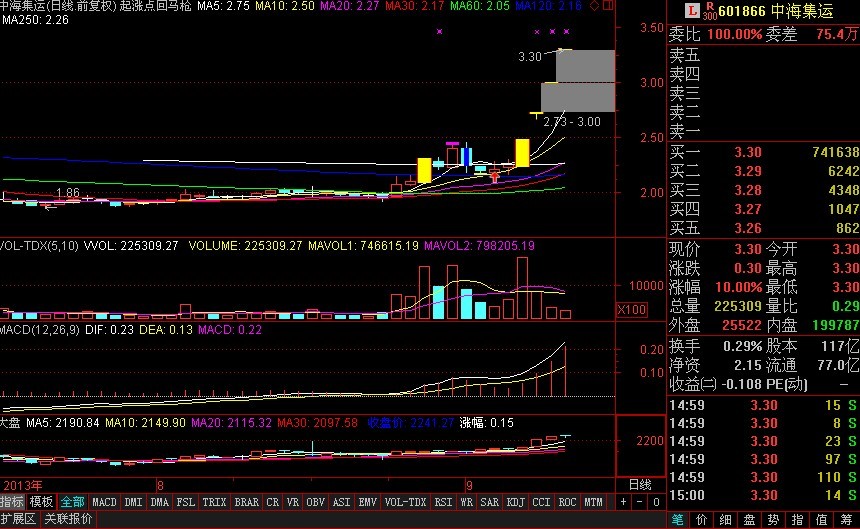Select the MACD indicator tab
Screen dimensions: 860x529
click(x=104, y=502)
